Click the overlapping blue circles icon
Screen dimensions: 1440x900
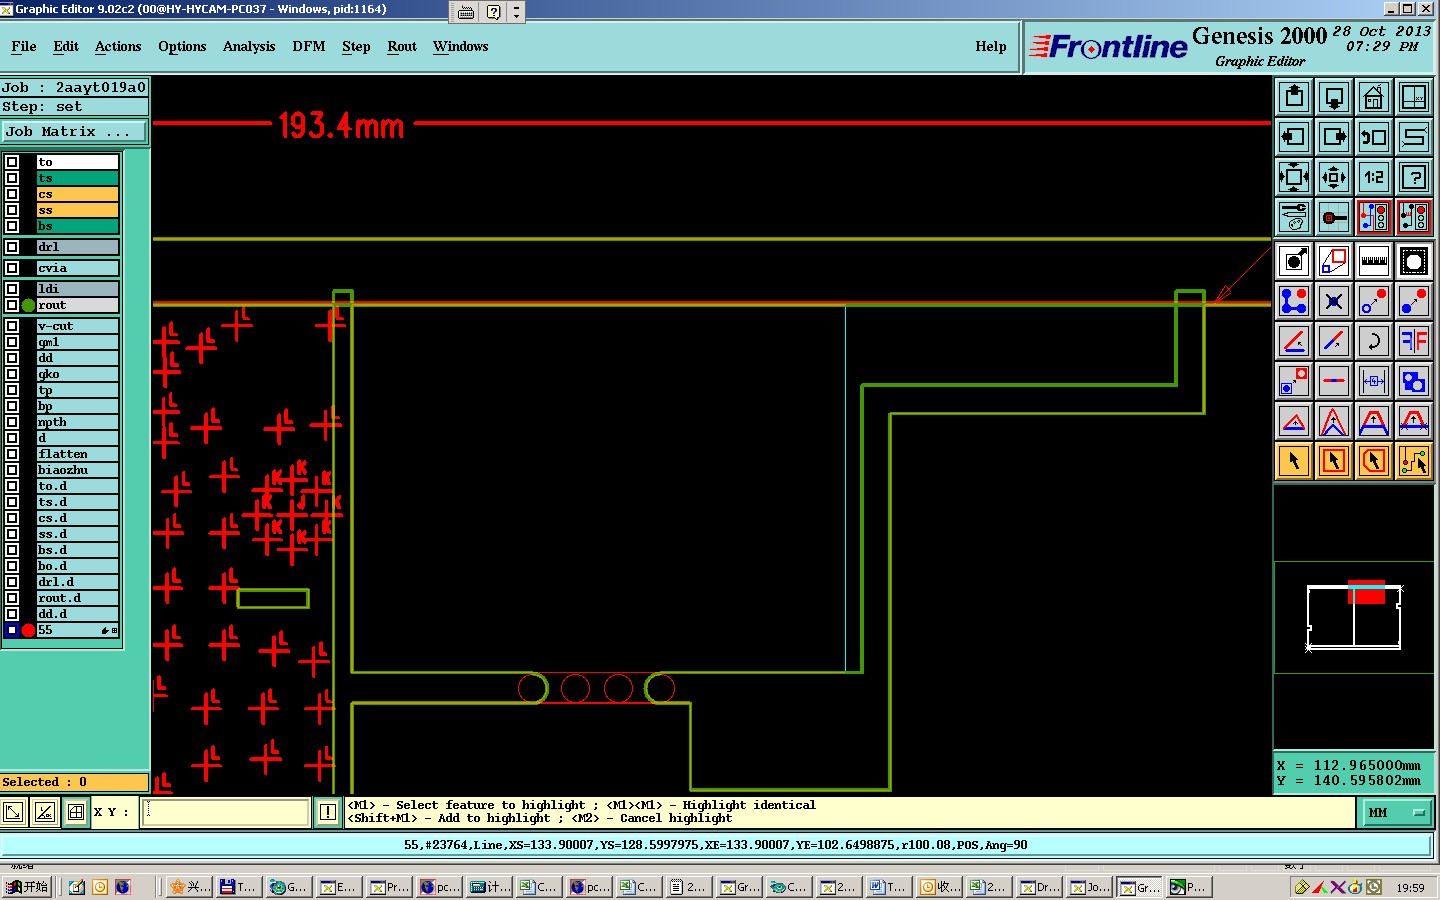pyautogui.click(x=1414, y=381)
